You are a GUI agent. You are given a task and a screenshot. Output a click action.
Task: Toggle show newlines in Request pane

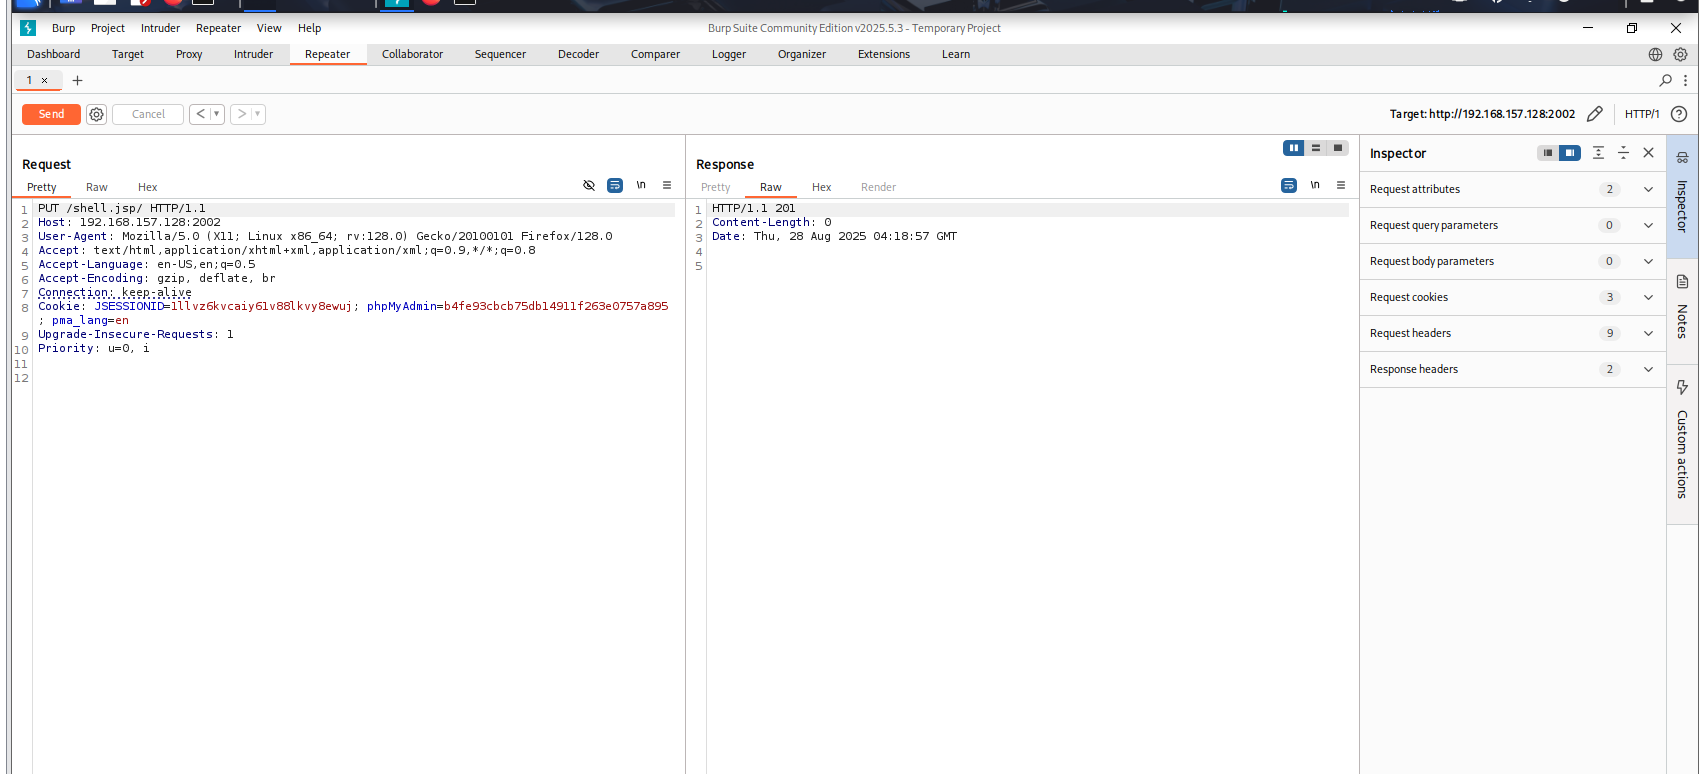tap(641, 185)
